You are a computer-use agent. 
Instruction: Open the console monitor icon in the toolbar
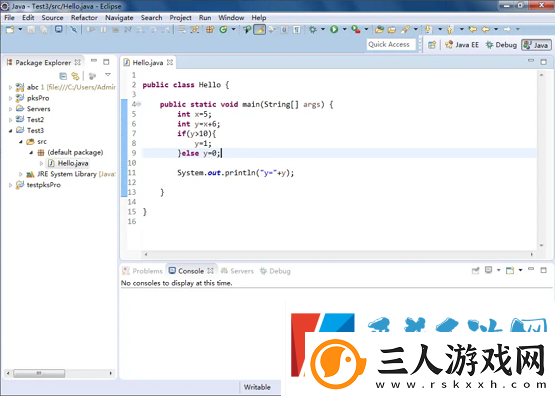coord(59,29)
